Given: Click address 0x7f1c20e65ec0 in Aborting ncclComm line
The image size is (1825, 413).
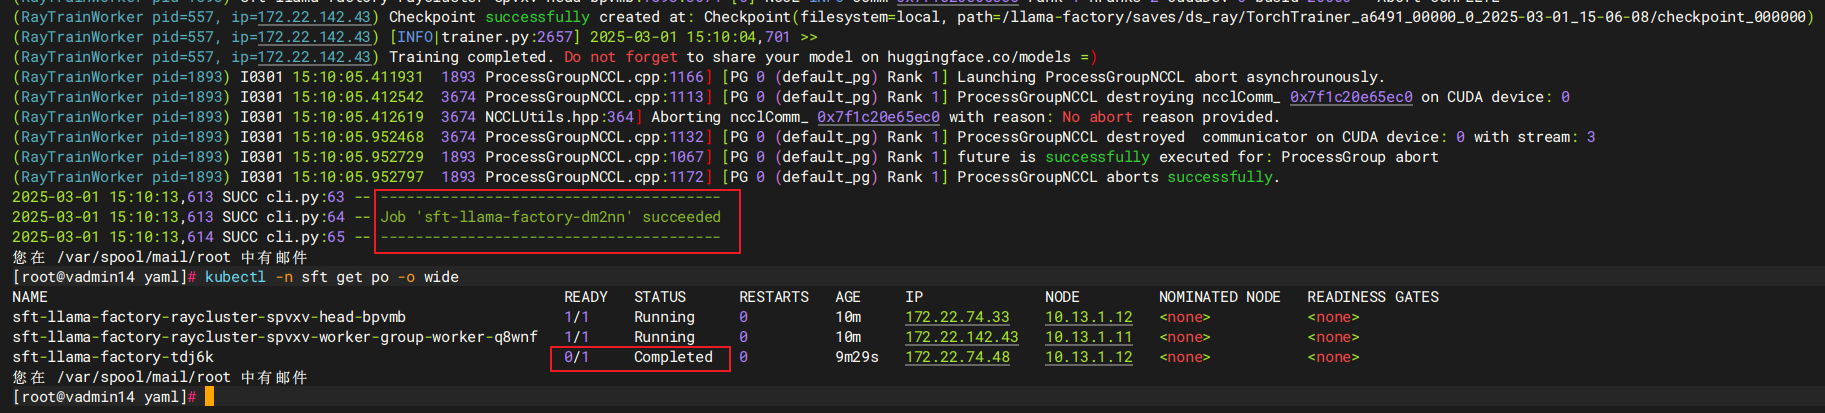Looking at the screenshot, I should 878,117.
